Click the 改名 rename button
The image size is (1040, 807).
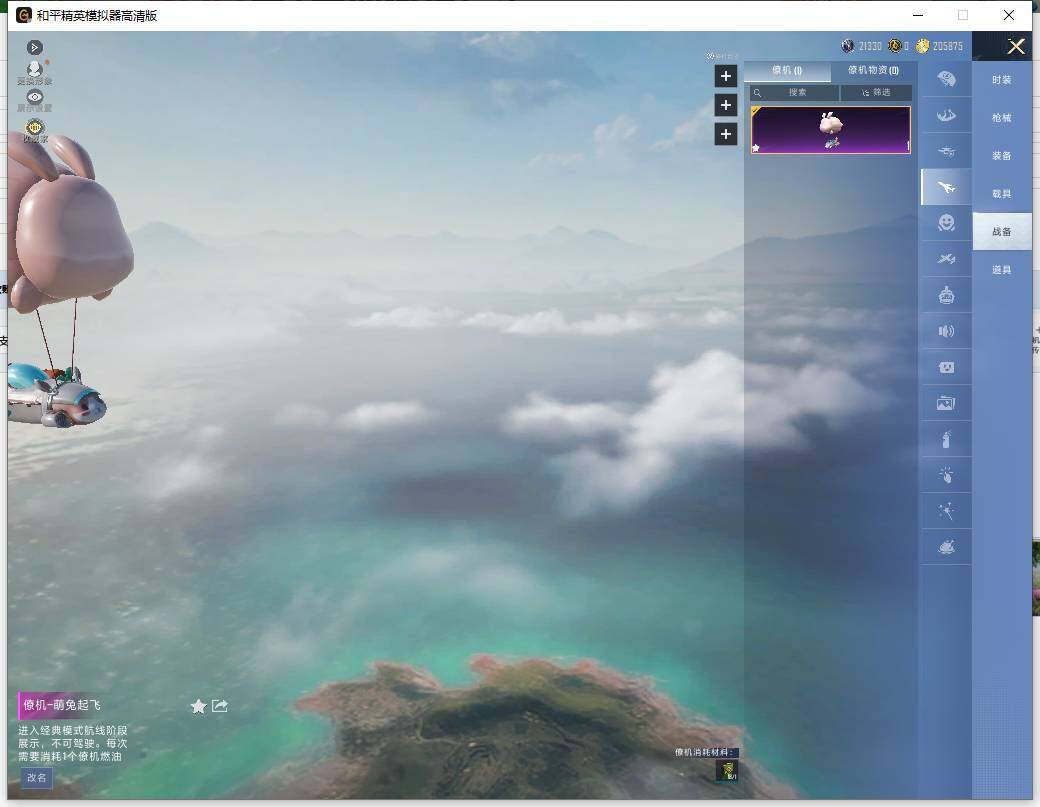click(x=36, y=778)
